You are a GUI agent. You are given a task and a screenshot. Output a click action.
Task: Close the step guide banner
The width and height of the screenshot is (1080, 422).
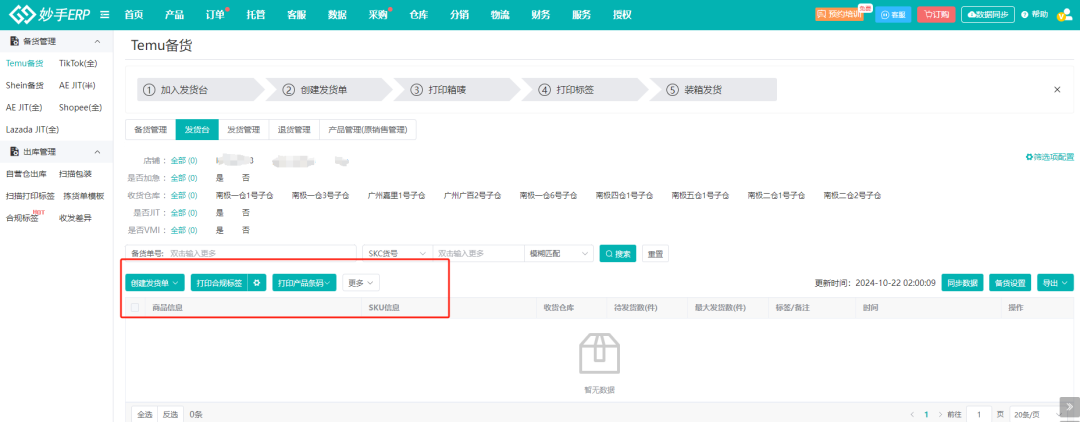(1057, 89)
